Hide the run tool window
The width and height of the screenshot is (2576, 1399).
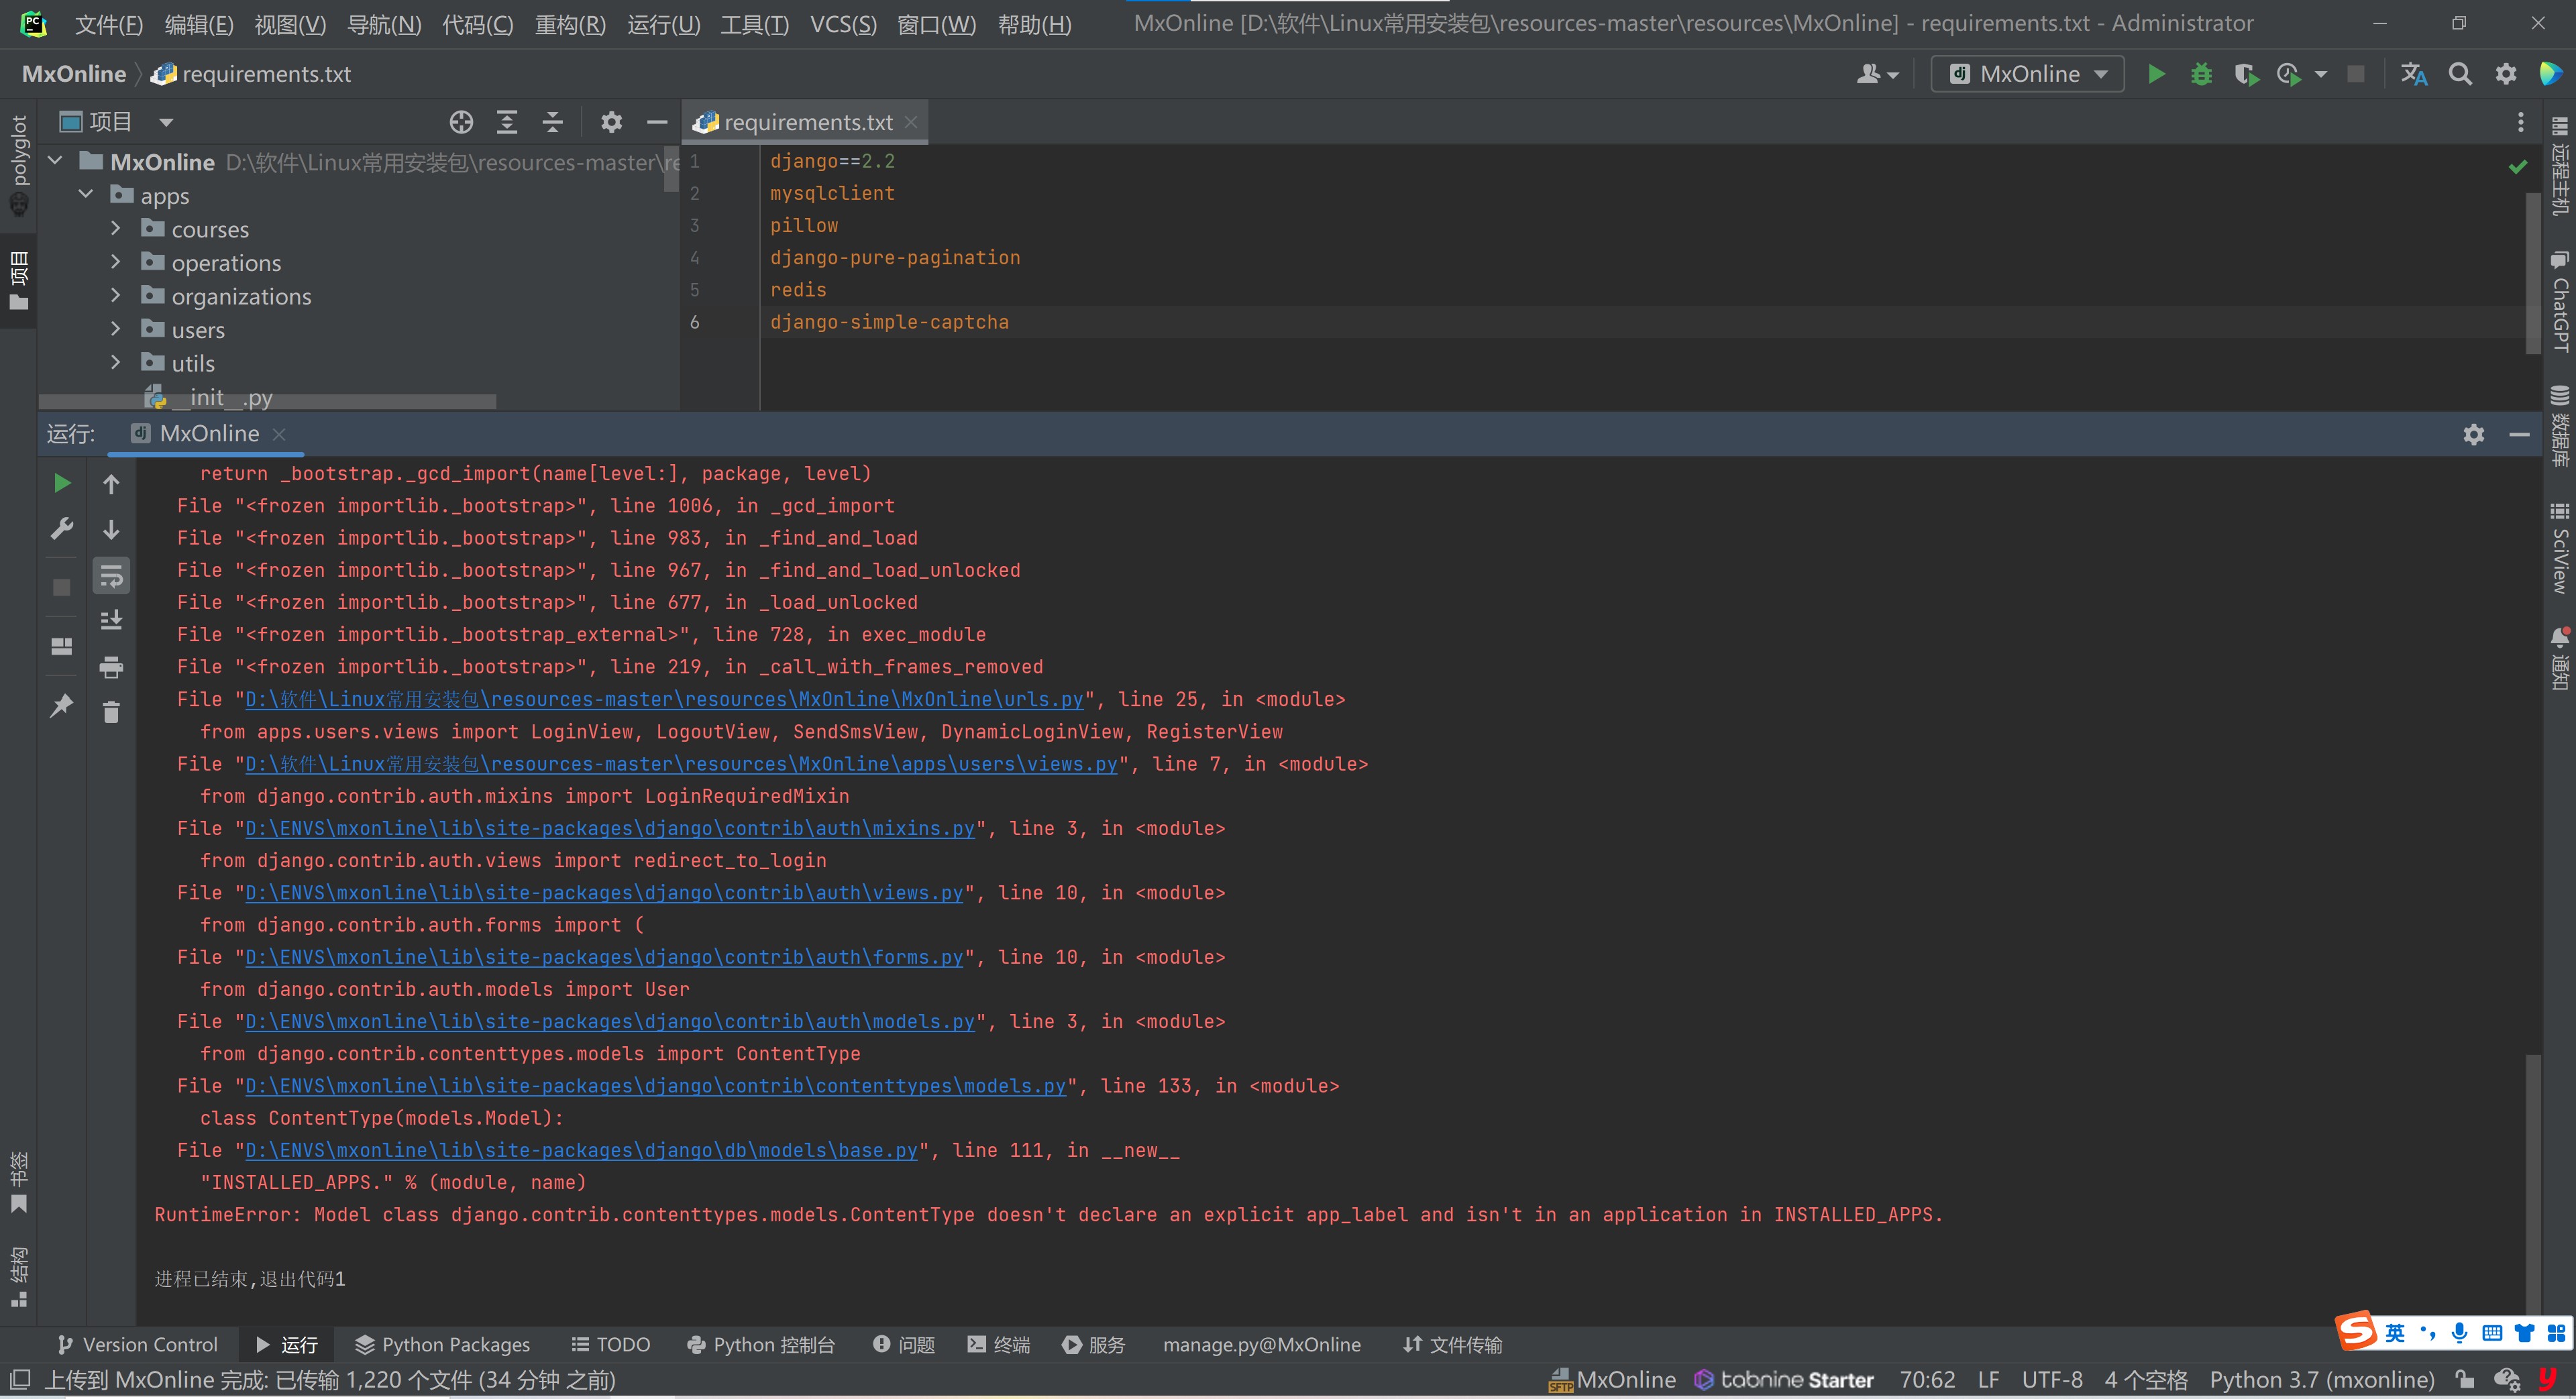2519,434
